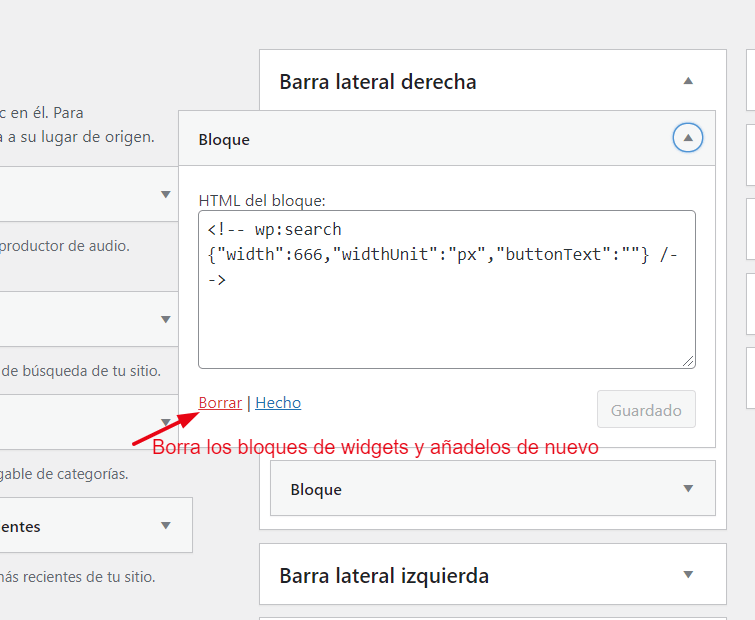Image resolution: width=755 pixels, height=620 pixels.
Task: Click the Barra lateral izquierda heading
Action: [384, 576]
